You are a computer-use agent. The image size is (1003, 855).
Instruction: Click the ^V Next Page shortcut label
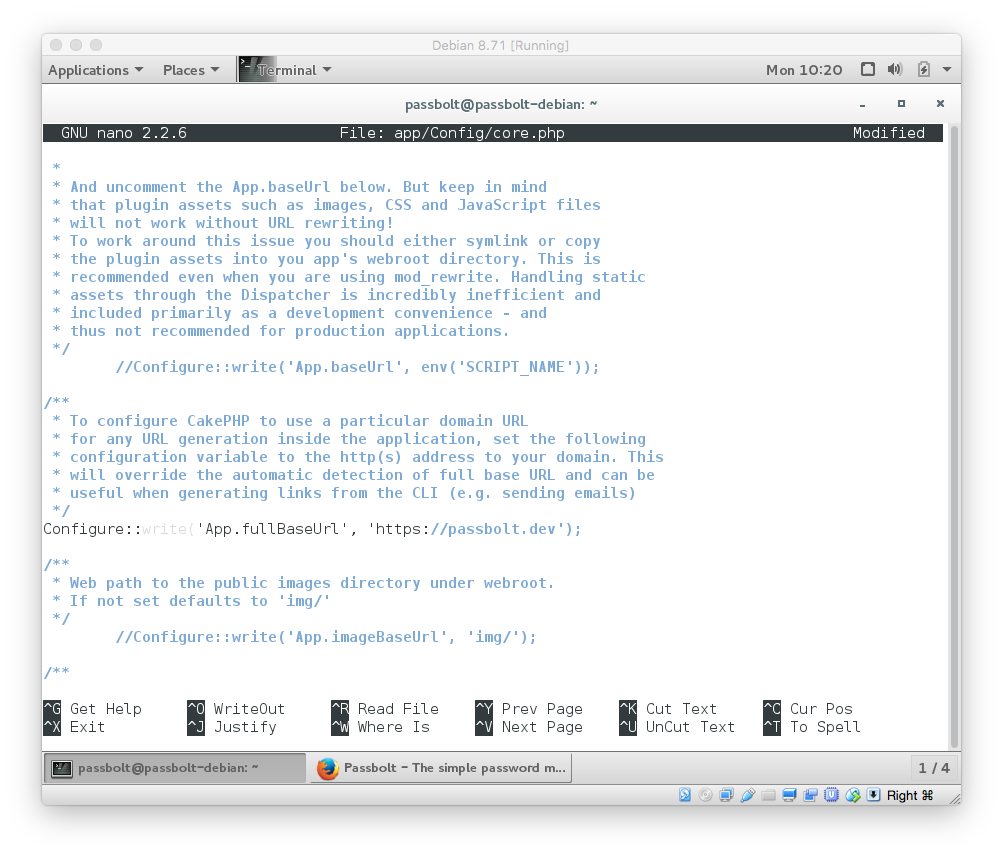click(x=529, y=726)
